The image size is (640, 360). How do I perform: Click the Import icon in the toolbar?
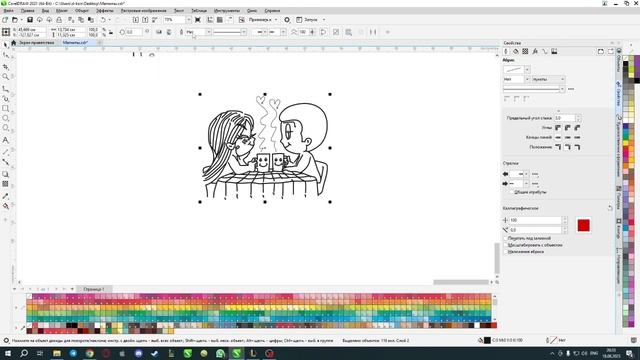[136, 20]
